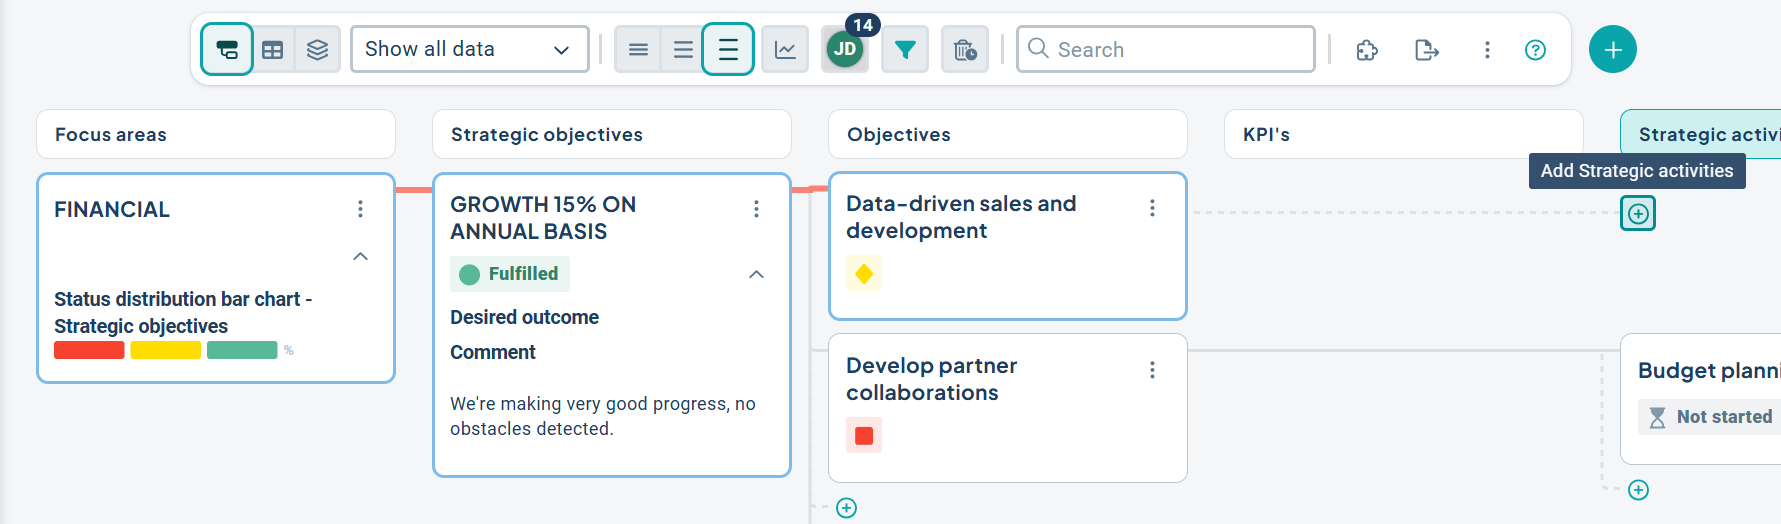Click the export document icon
This screenshot has height=524, width=1781.
click(1426, 50)
